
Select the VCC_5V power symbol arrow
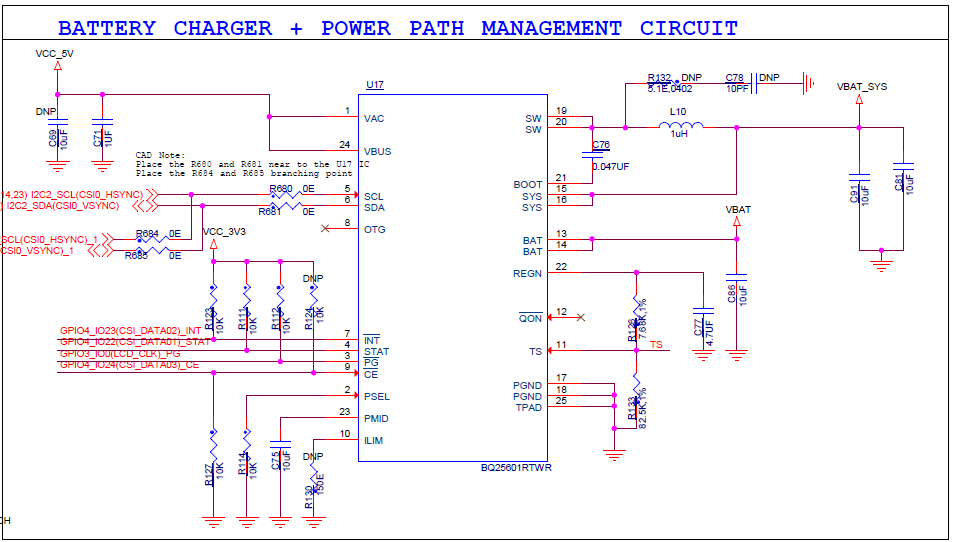[x=58, y=66]
